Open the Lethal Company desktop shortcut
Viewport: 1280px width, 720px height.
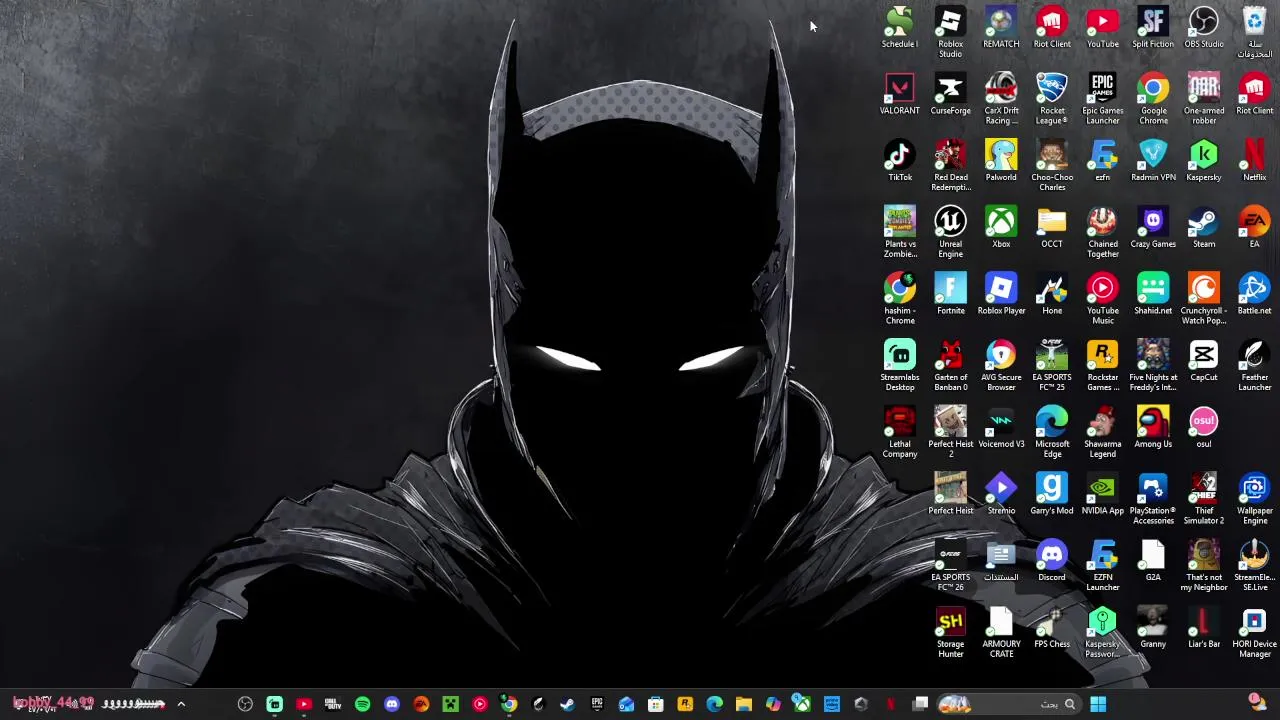coord(899,432)
